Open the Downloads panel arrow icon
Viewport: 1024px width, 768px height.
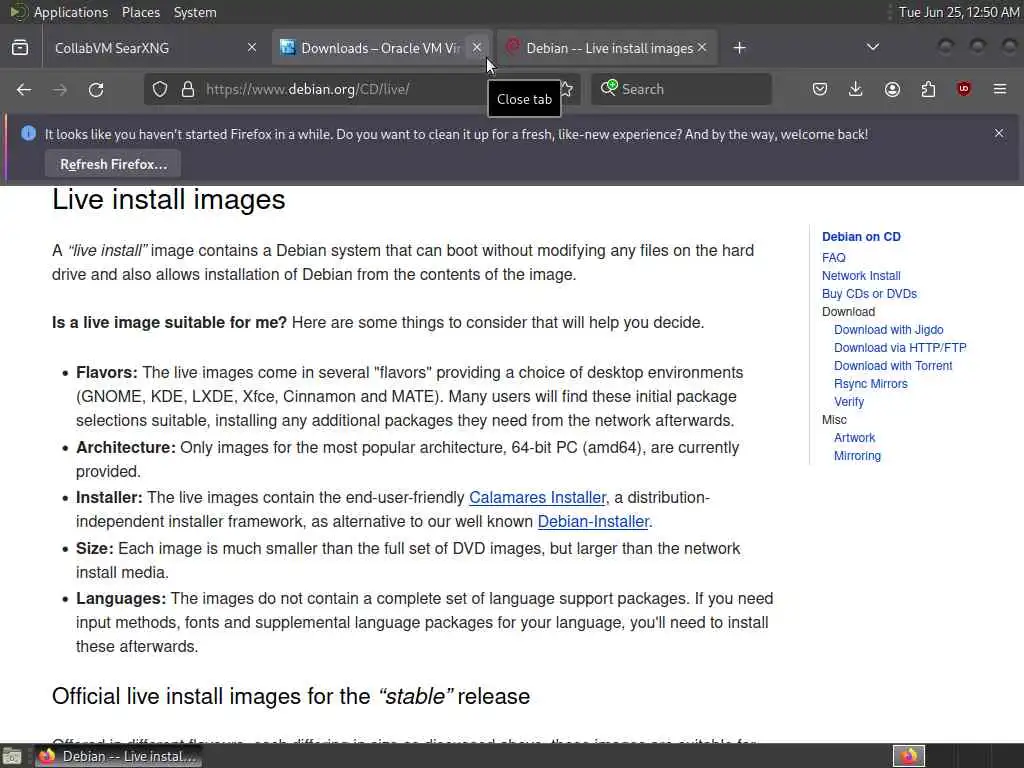pos(856,89)
